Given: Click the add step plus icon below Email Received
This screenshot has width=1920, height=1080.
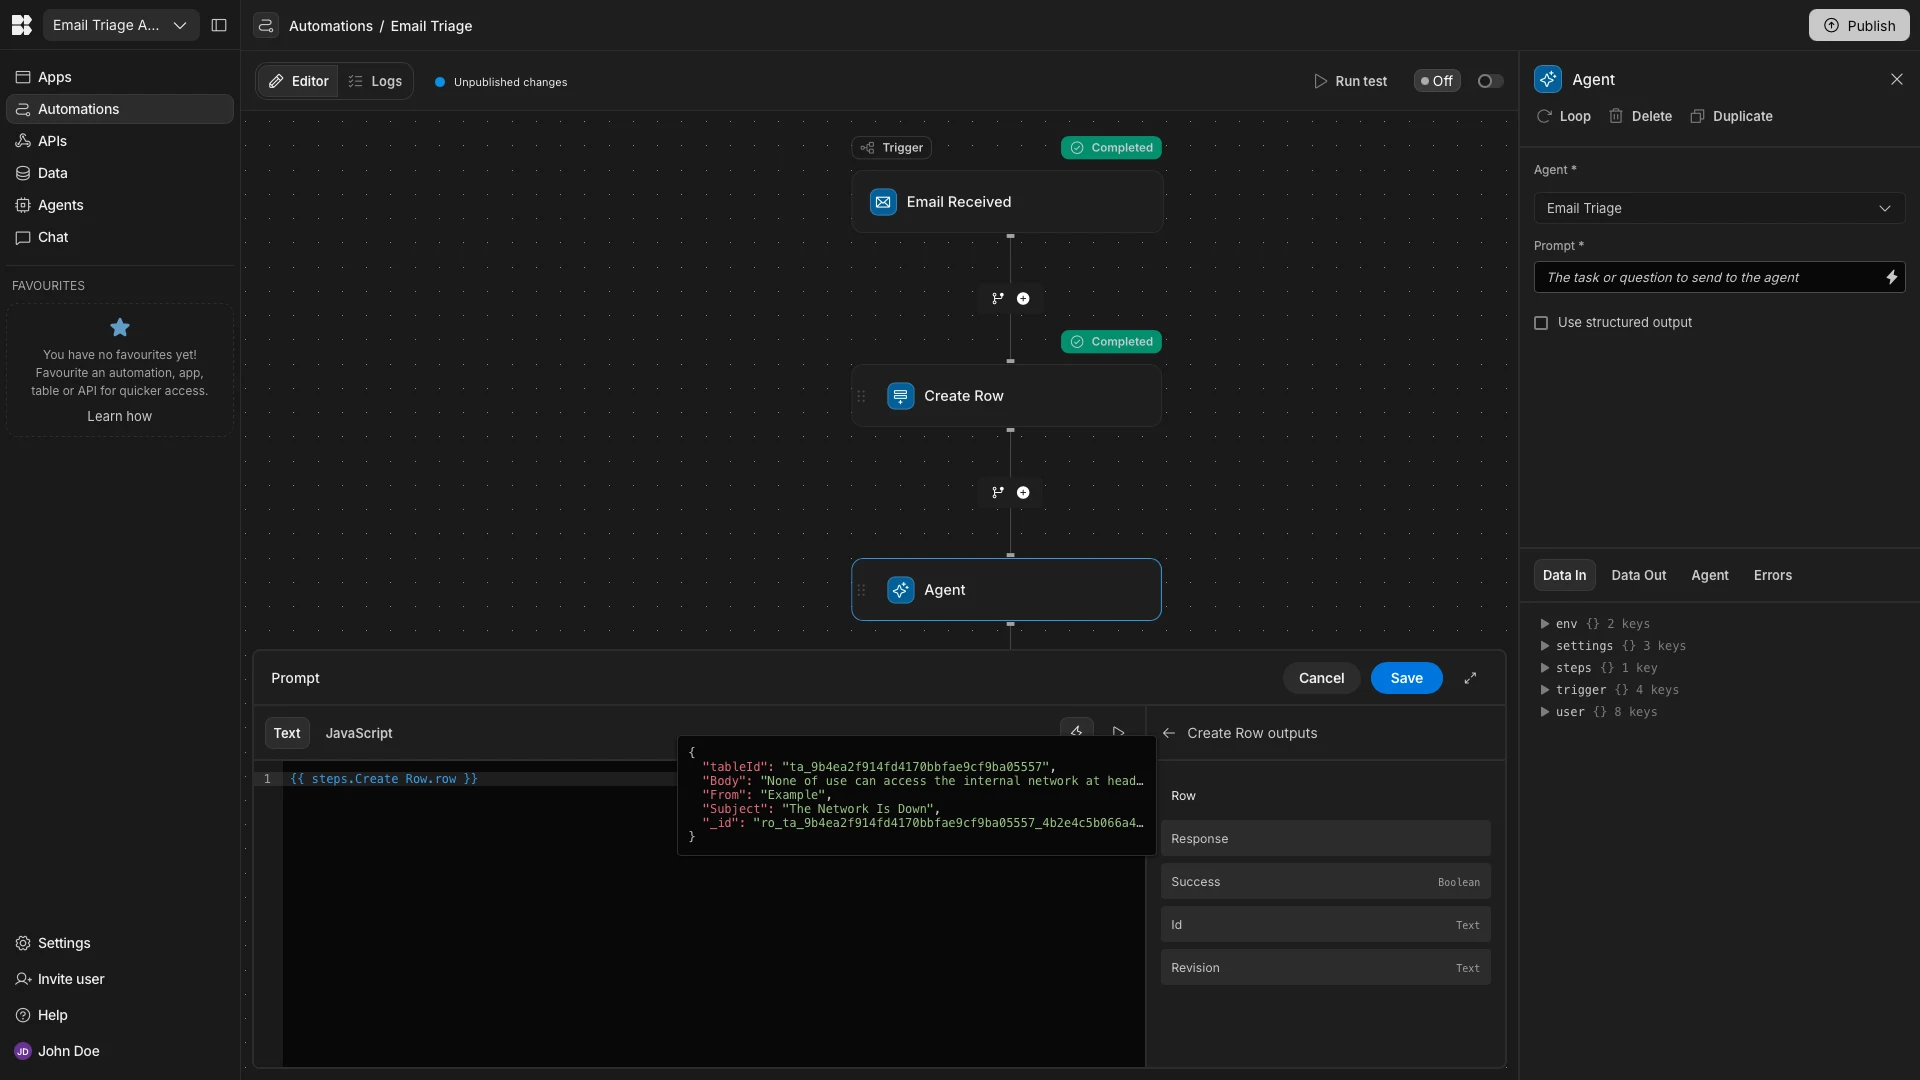Looking at the screenshot, I should [x=1023, y=299].
